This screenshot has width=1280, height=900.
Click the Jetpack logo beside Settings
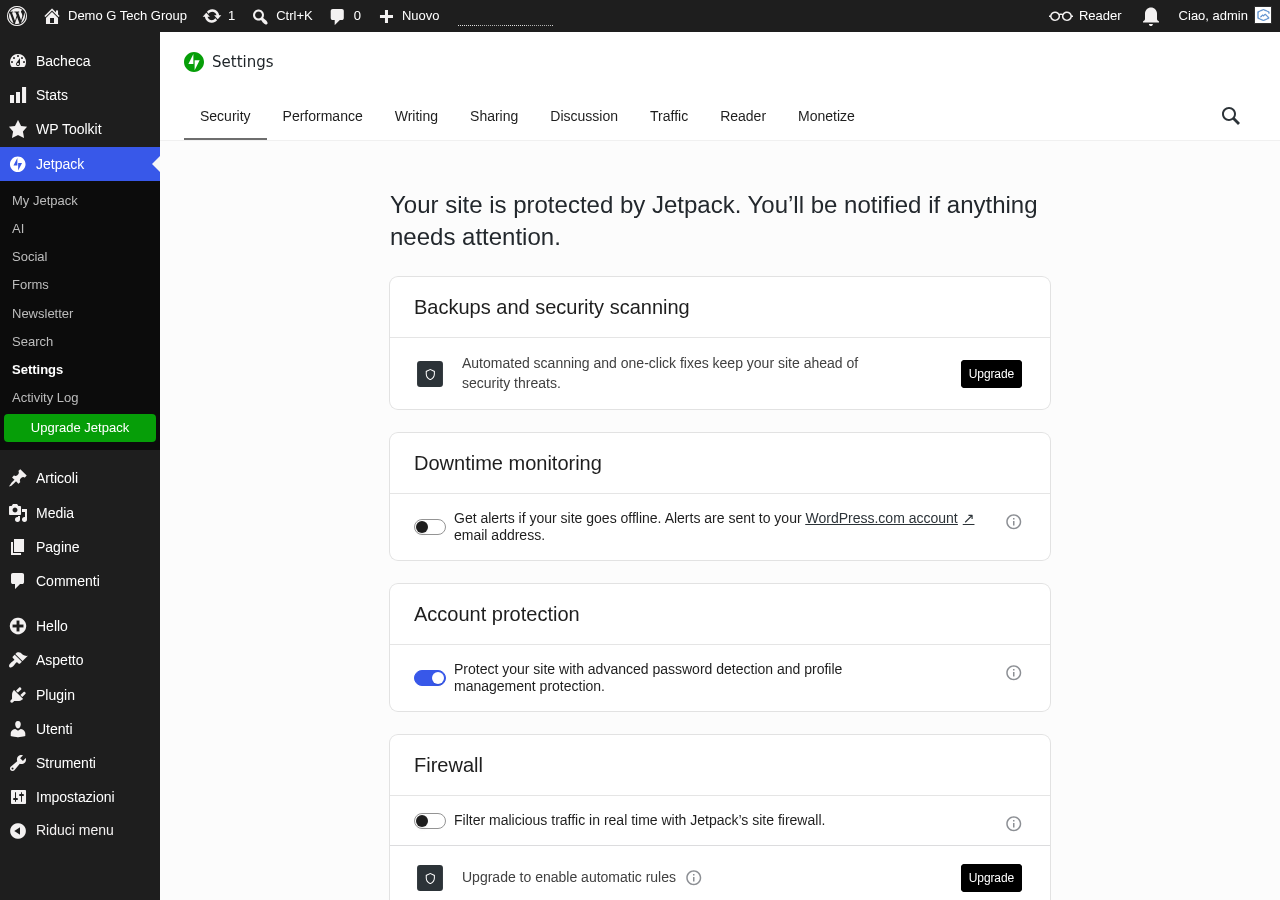pos(194,62)
